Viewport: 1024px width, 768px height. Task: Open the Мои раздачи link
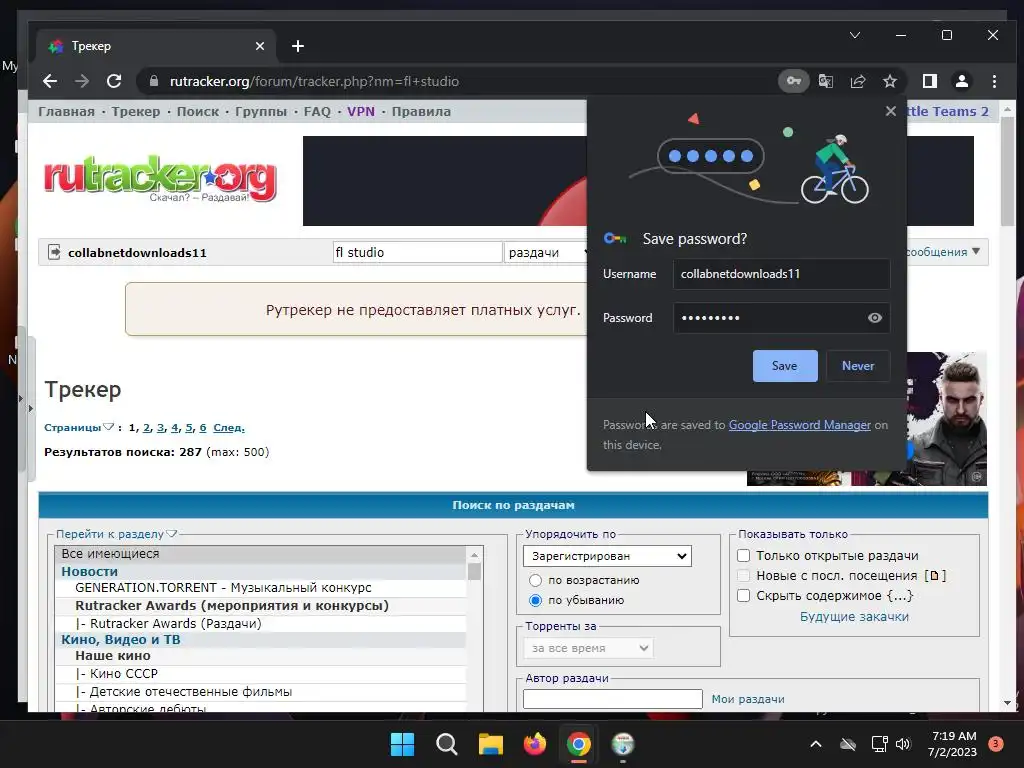[748, 699]
